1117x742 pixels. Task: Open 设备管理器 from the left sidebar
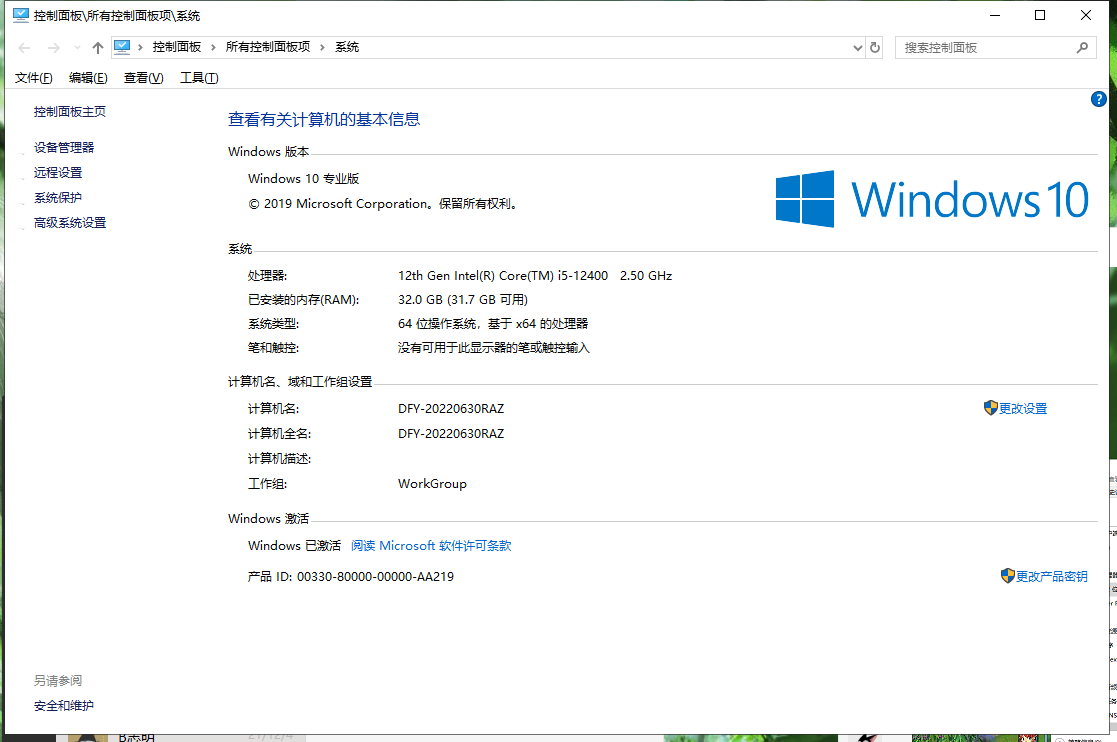coord(64,147)
